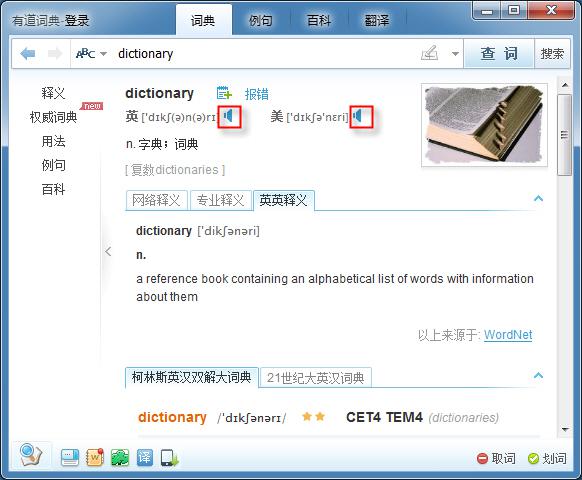Toggle 划词 selection translation
This screenshot has width=582, height=480.
coord(547,458)
